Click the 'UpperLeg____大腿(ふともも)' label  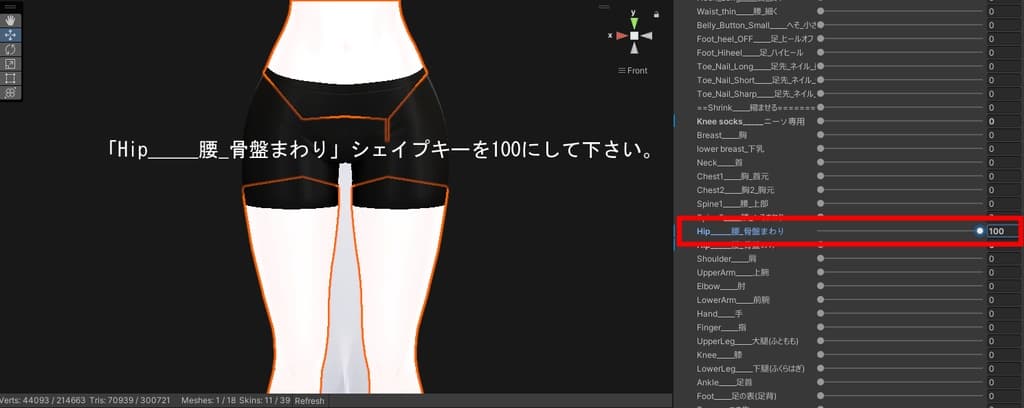(748, 341)
